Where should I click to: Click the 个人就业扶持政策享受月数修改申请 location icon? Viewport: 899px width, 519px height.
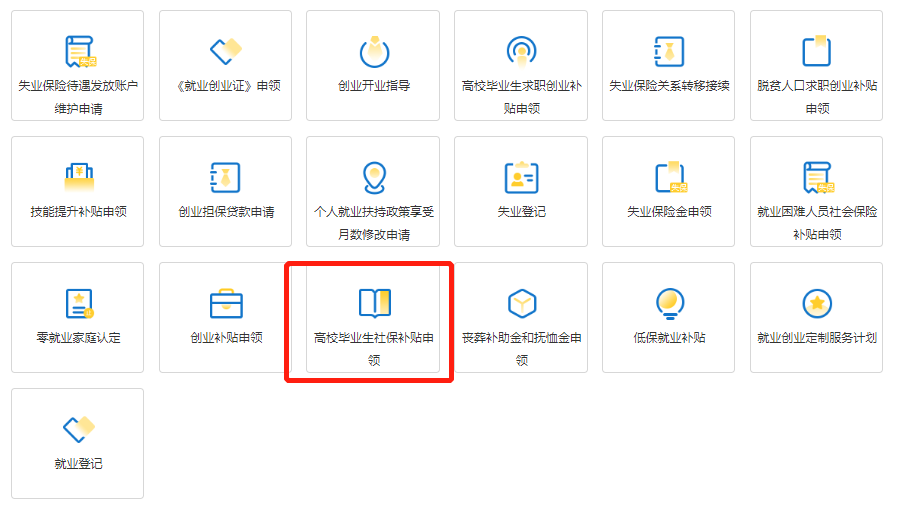tap(374, 178)
